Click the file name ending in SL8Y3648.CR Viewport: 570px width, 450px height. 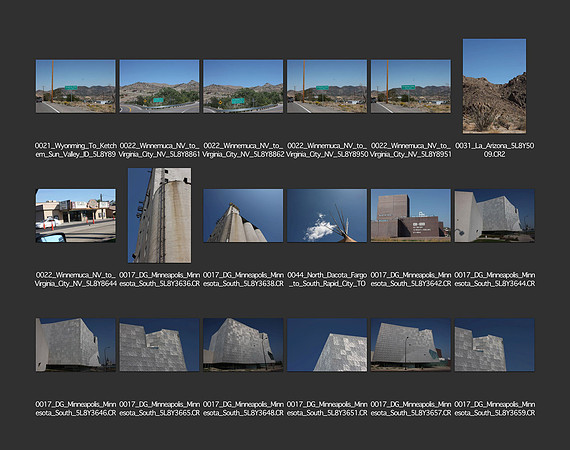(243, 409)
